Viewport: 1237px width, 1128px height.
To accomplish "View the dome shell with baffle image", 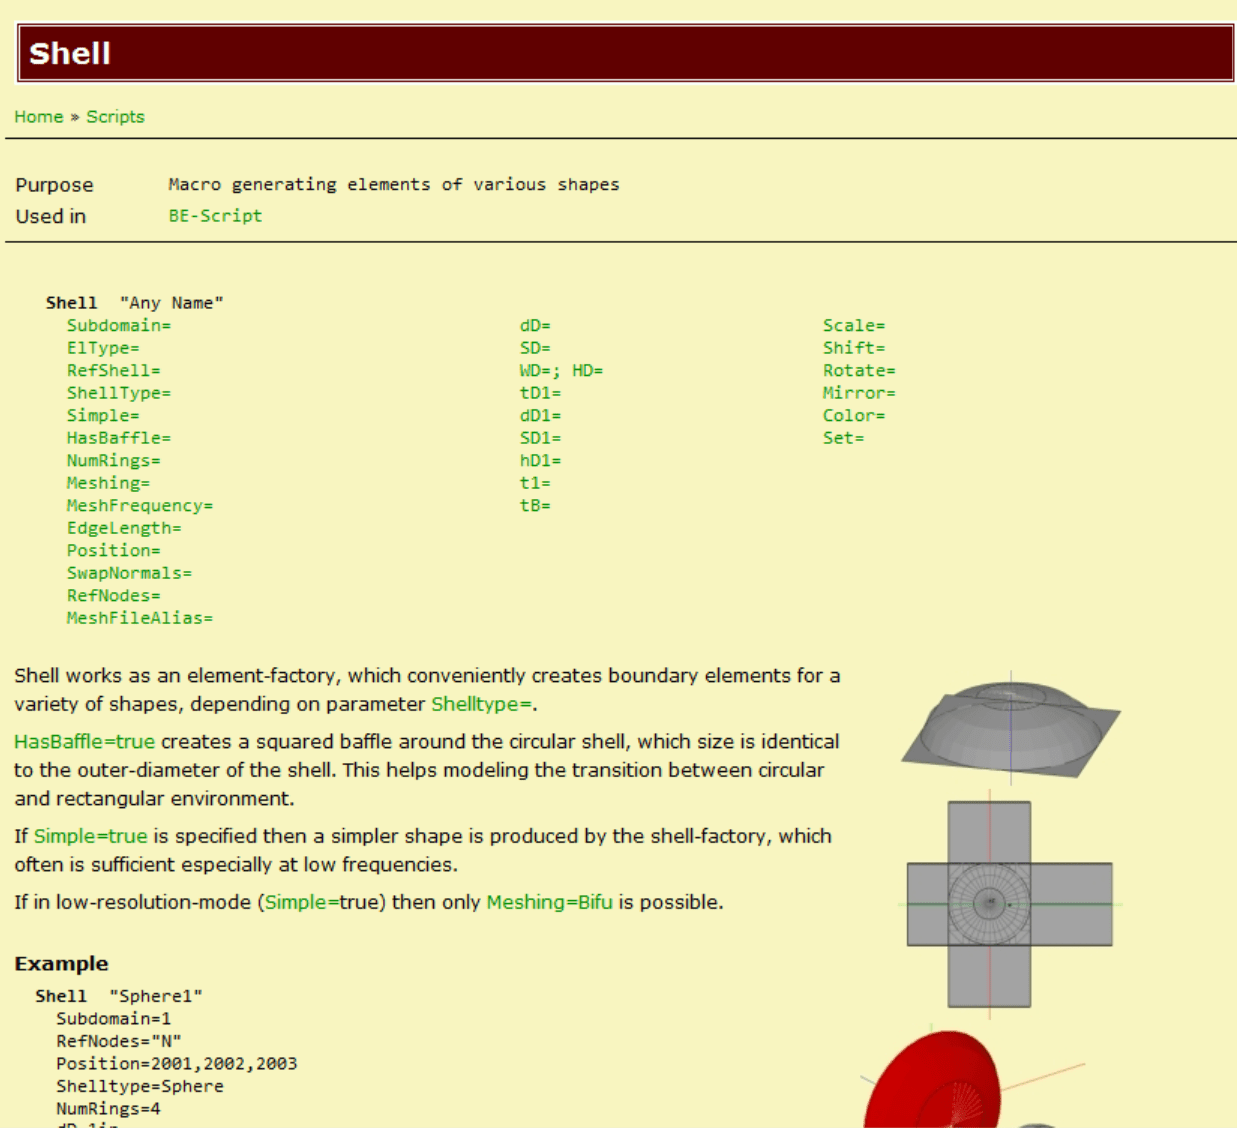I will point(1010,727).
